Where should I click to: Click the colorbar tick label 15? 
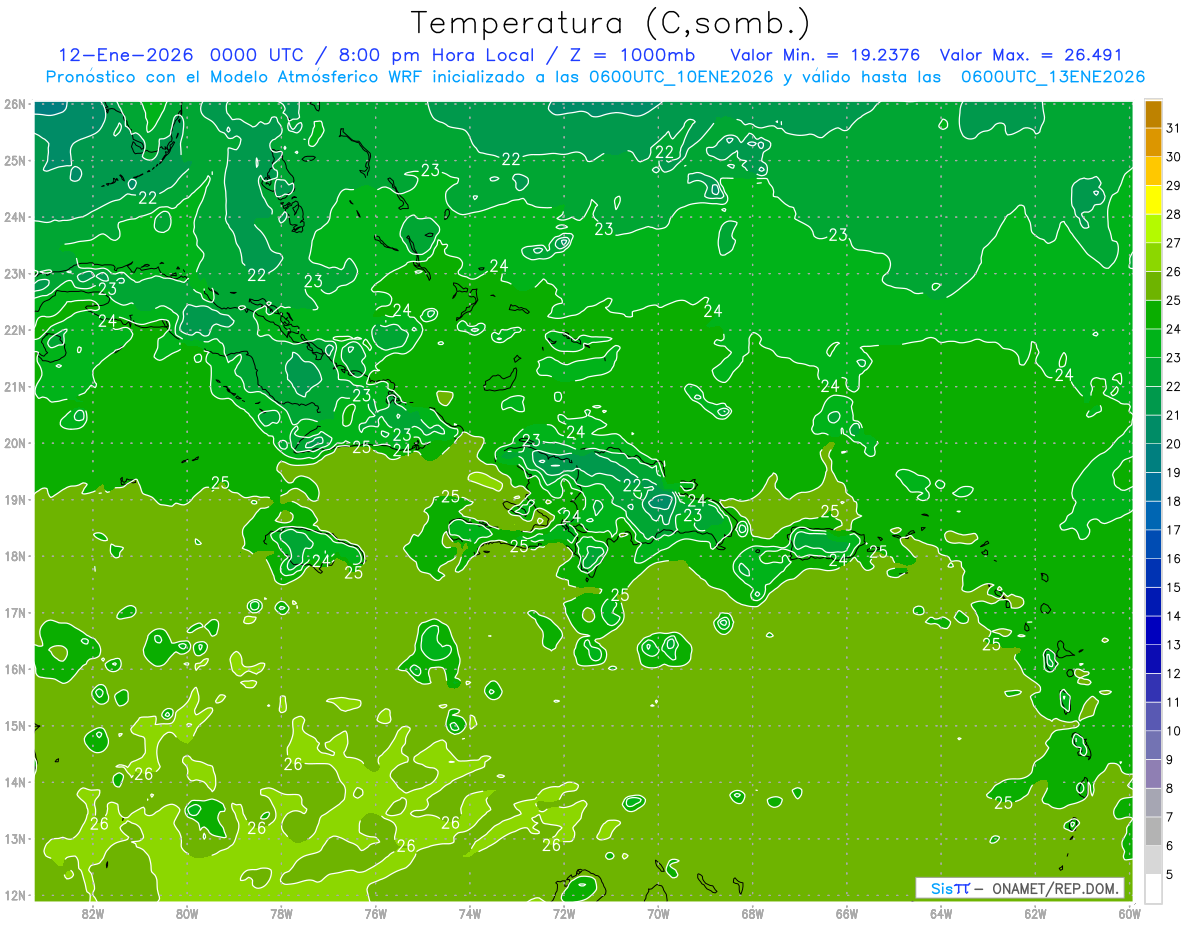coord(1173,587)
